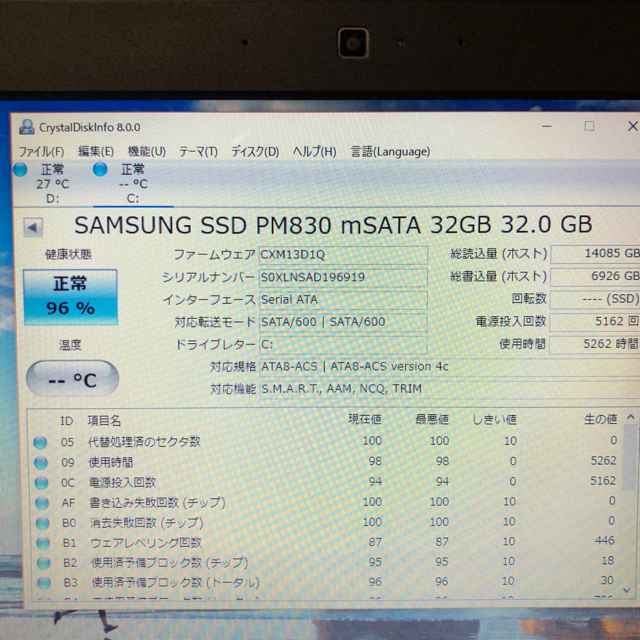Click power on count value 5162 回
640x640 pixels.
[x=595, y=322]
